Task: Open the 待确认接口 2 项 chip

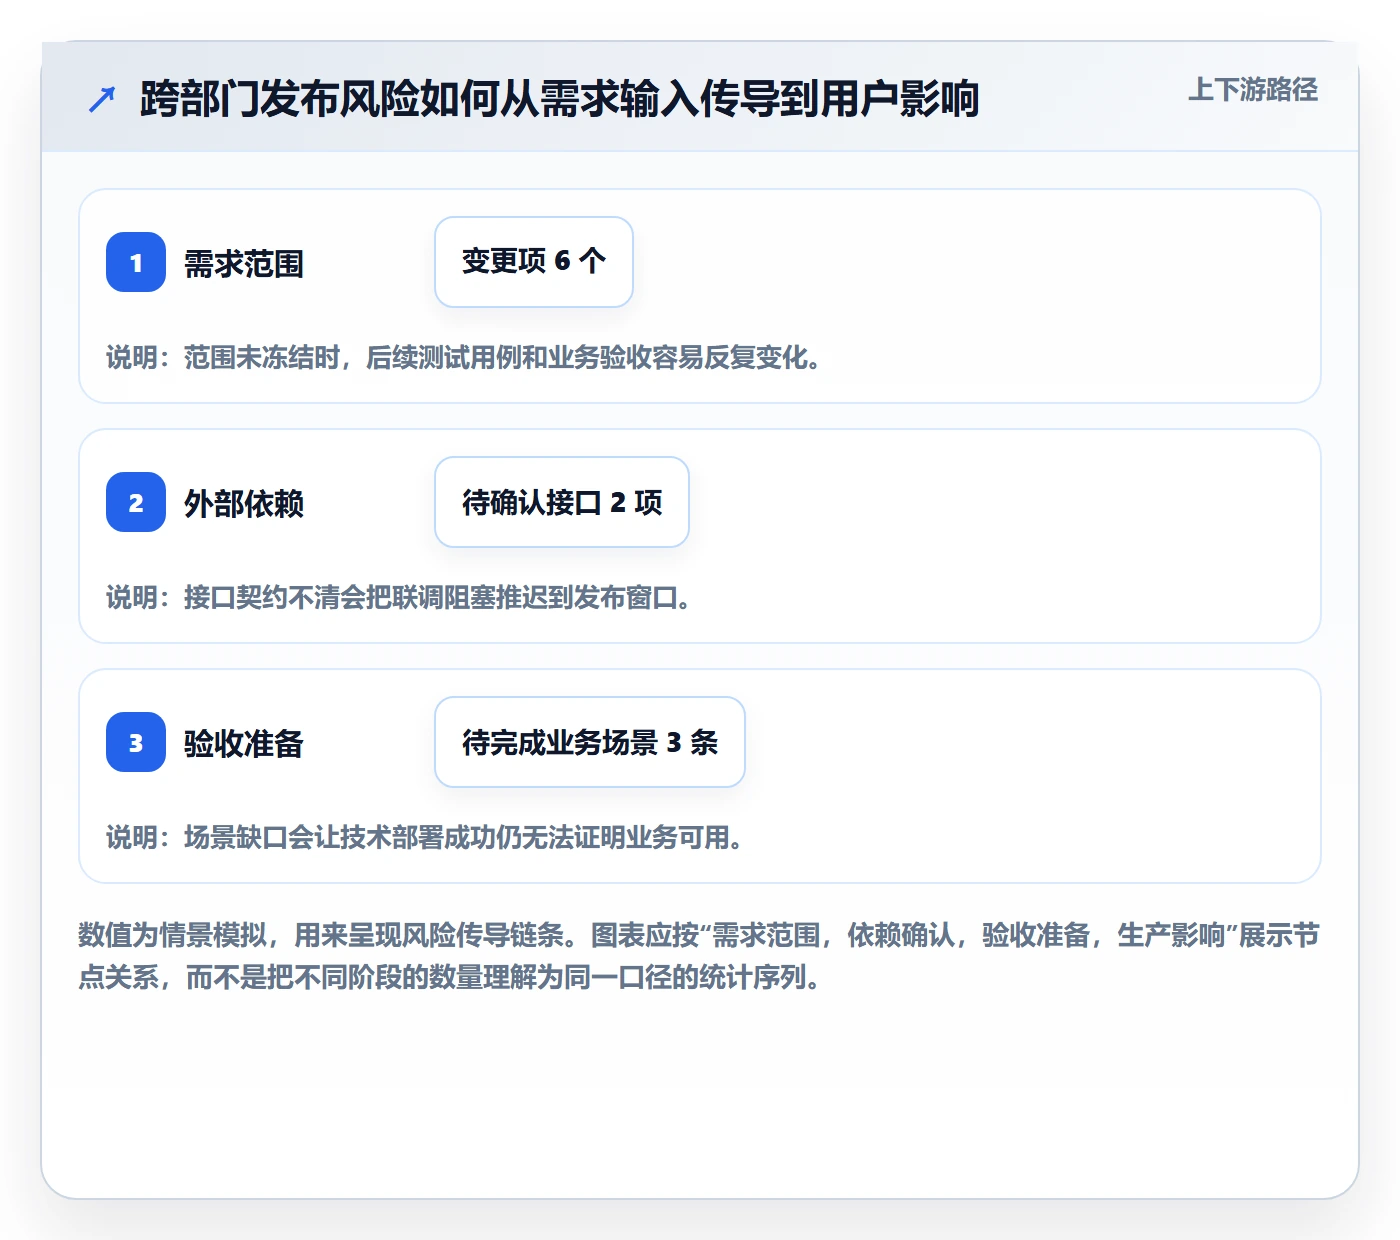Action: coord(562,502)
